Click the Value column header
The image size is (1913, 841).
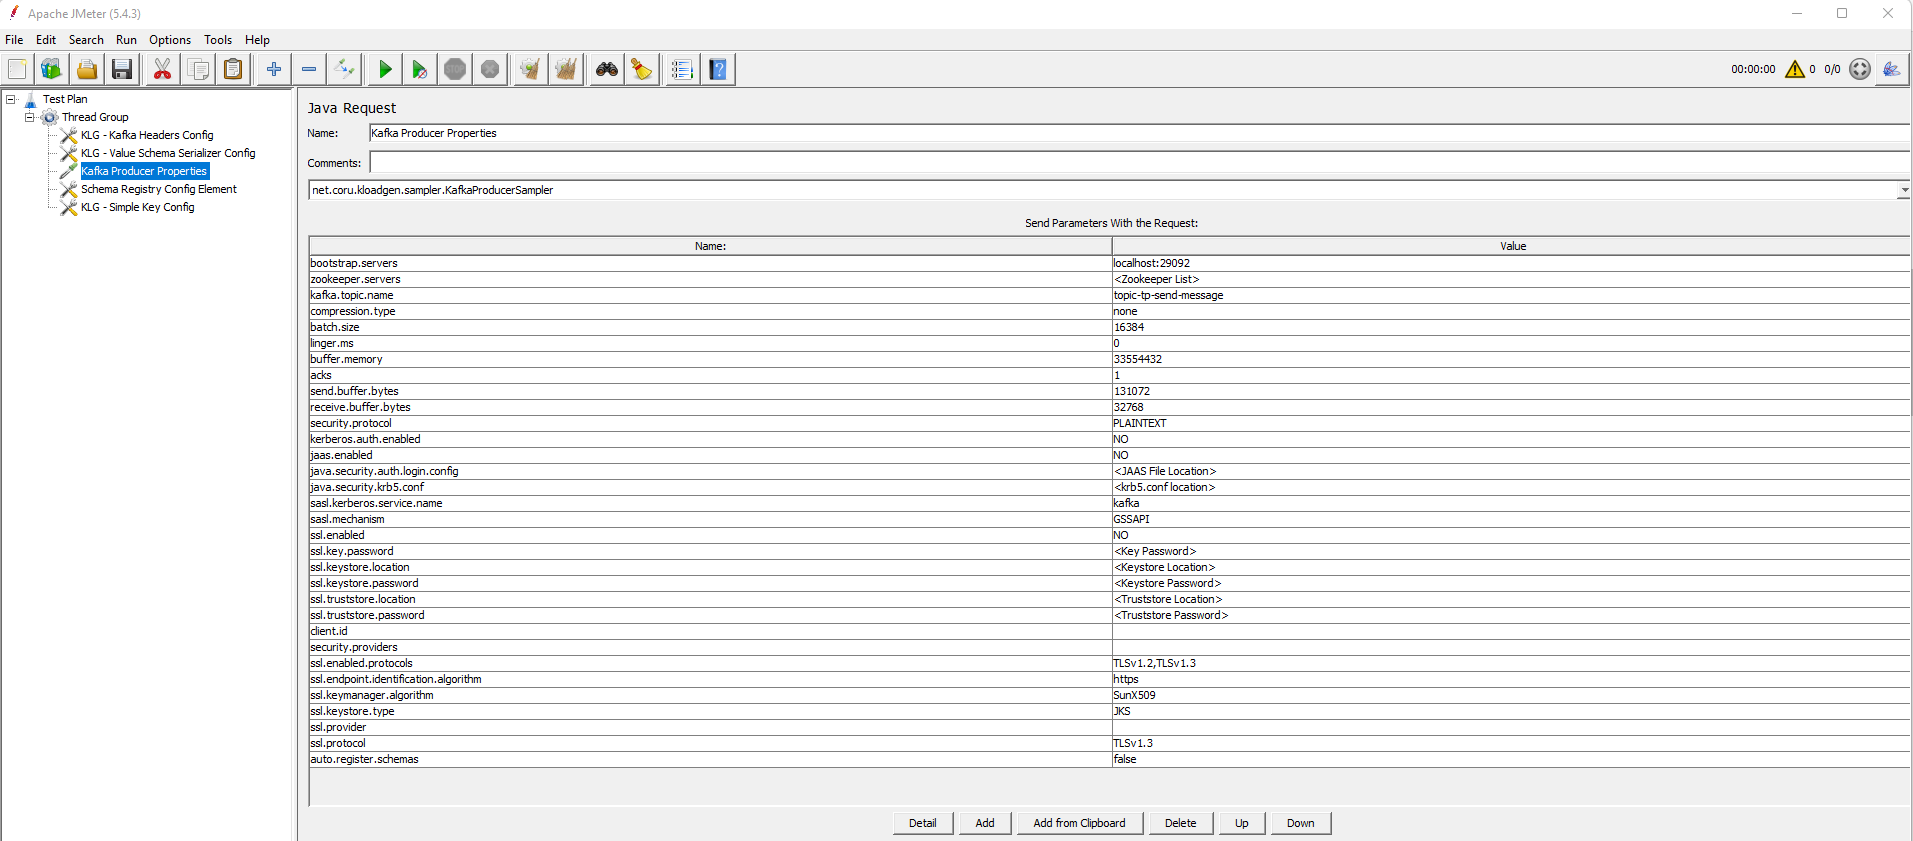1511,246
